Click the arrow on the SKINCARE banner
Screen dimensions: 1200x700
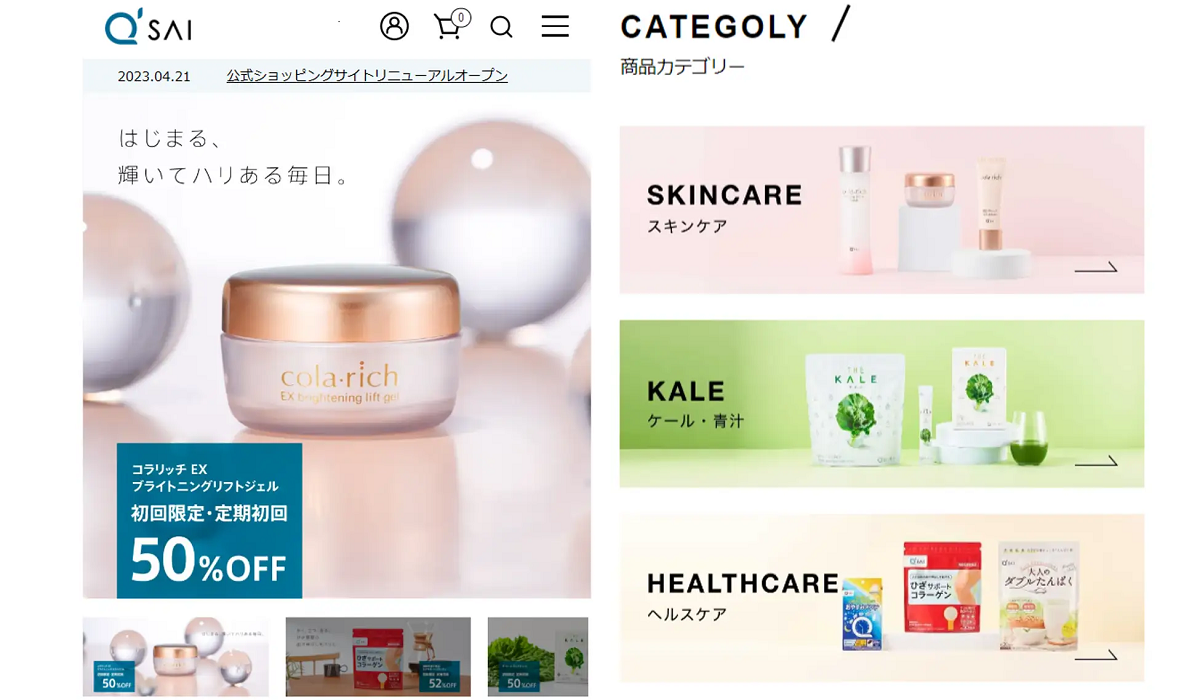tap(1096, 267)
